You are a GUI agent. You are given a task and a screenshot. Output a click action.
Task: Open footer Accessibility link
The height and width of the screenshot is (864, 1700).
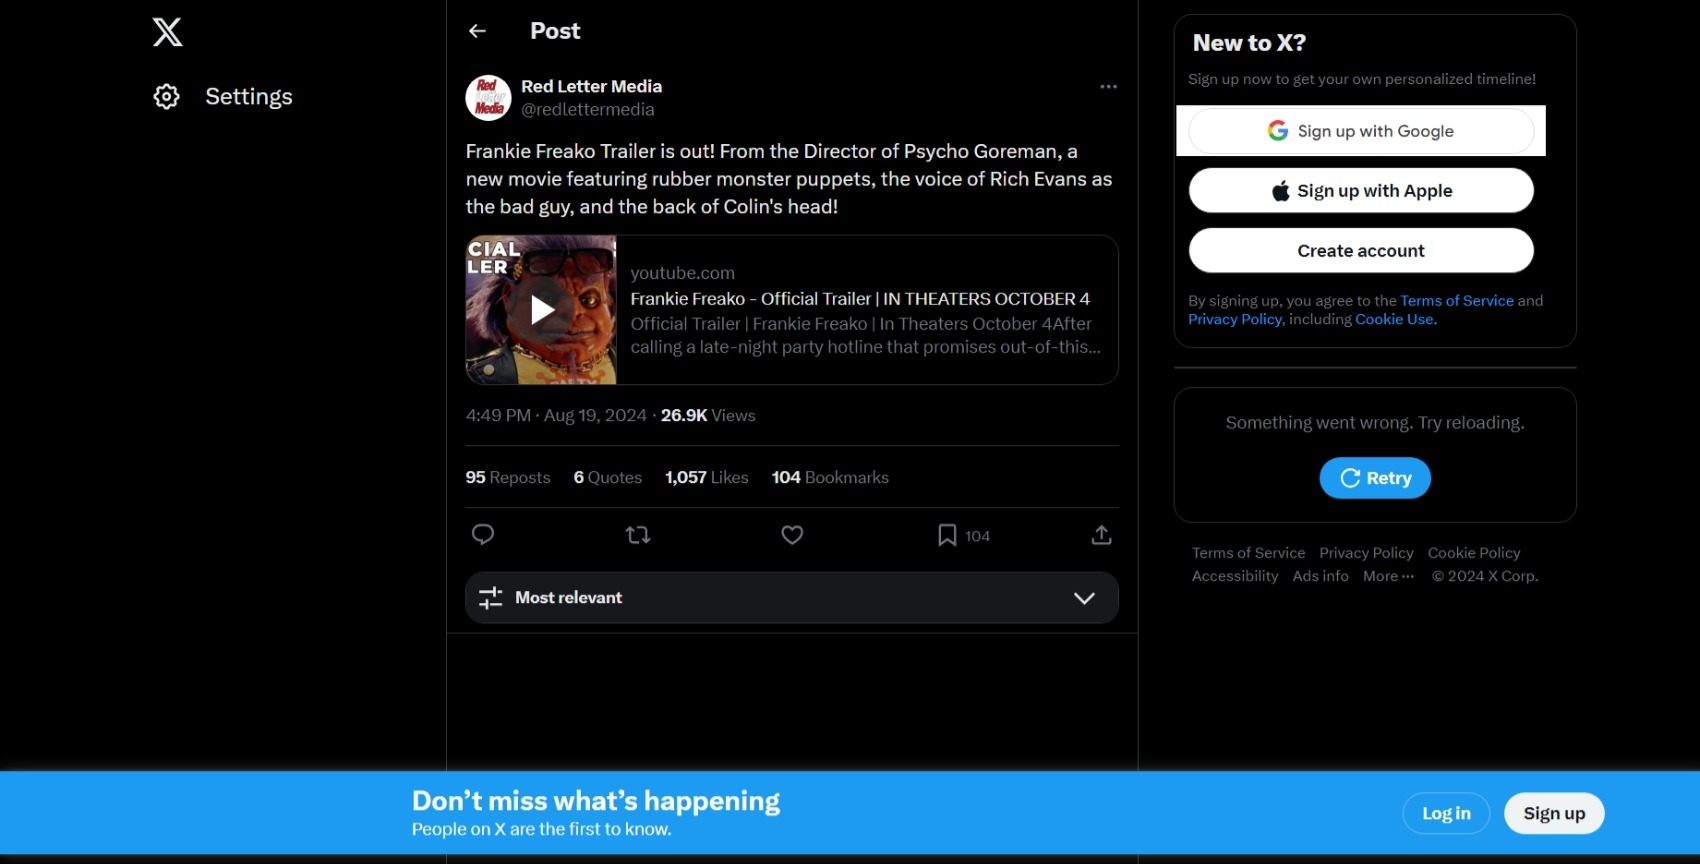(1235, 576)
